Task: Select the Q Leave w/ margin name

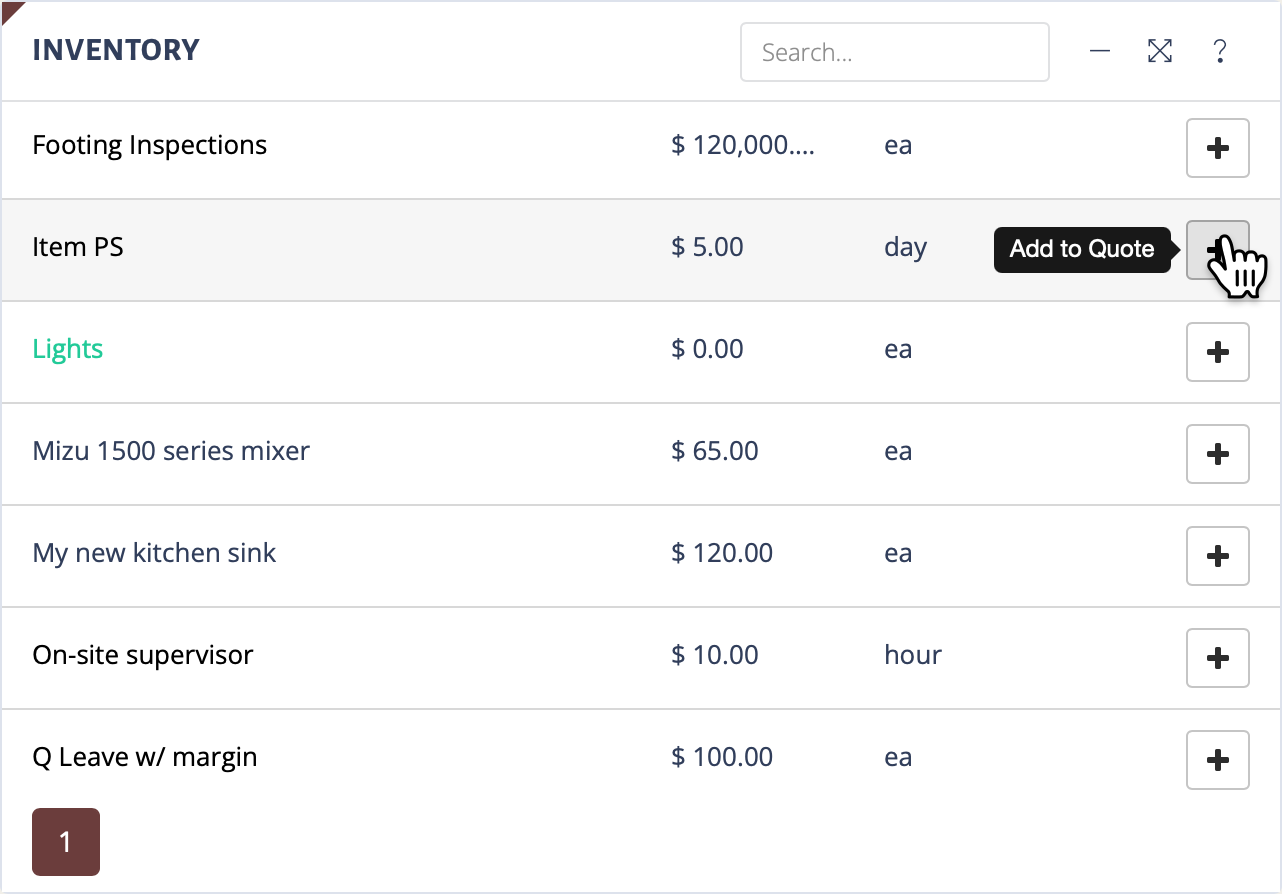Action: click(x=145, y=757)
